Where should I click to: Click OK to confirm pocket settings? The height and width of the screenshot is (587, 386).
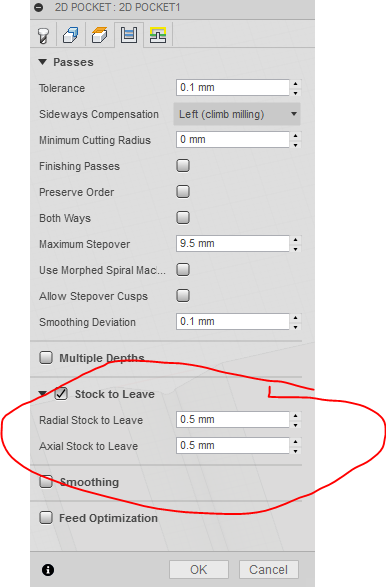coord(199,569)
